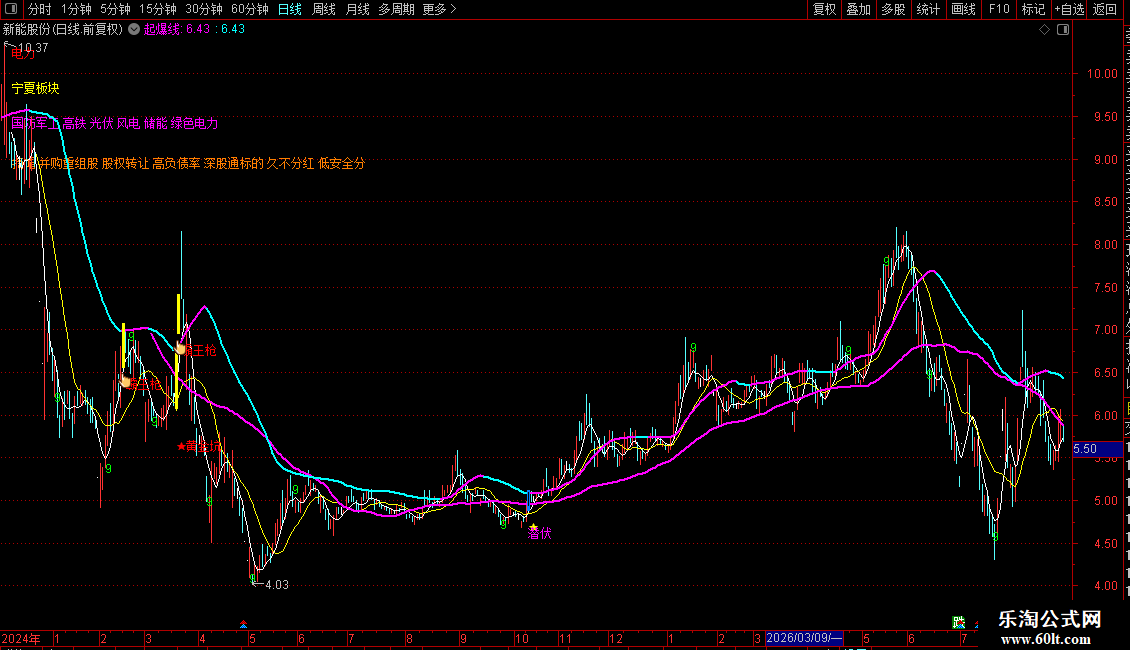Click the 2026/03/09 date marker on the time axis
Viewport: 1130px width, 650px height.
(804, 638)
